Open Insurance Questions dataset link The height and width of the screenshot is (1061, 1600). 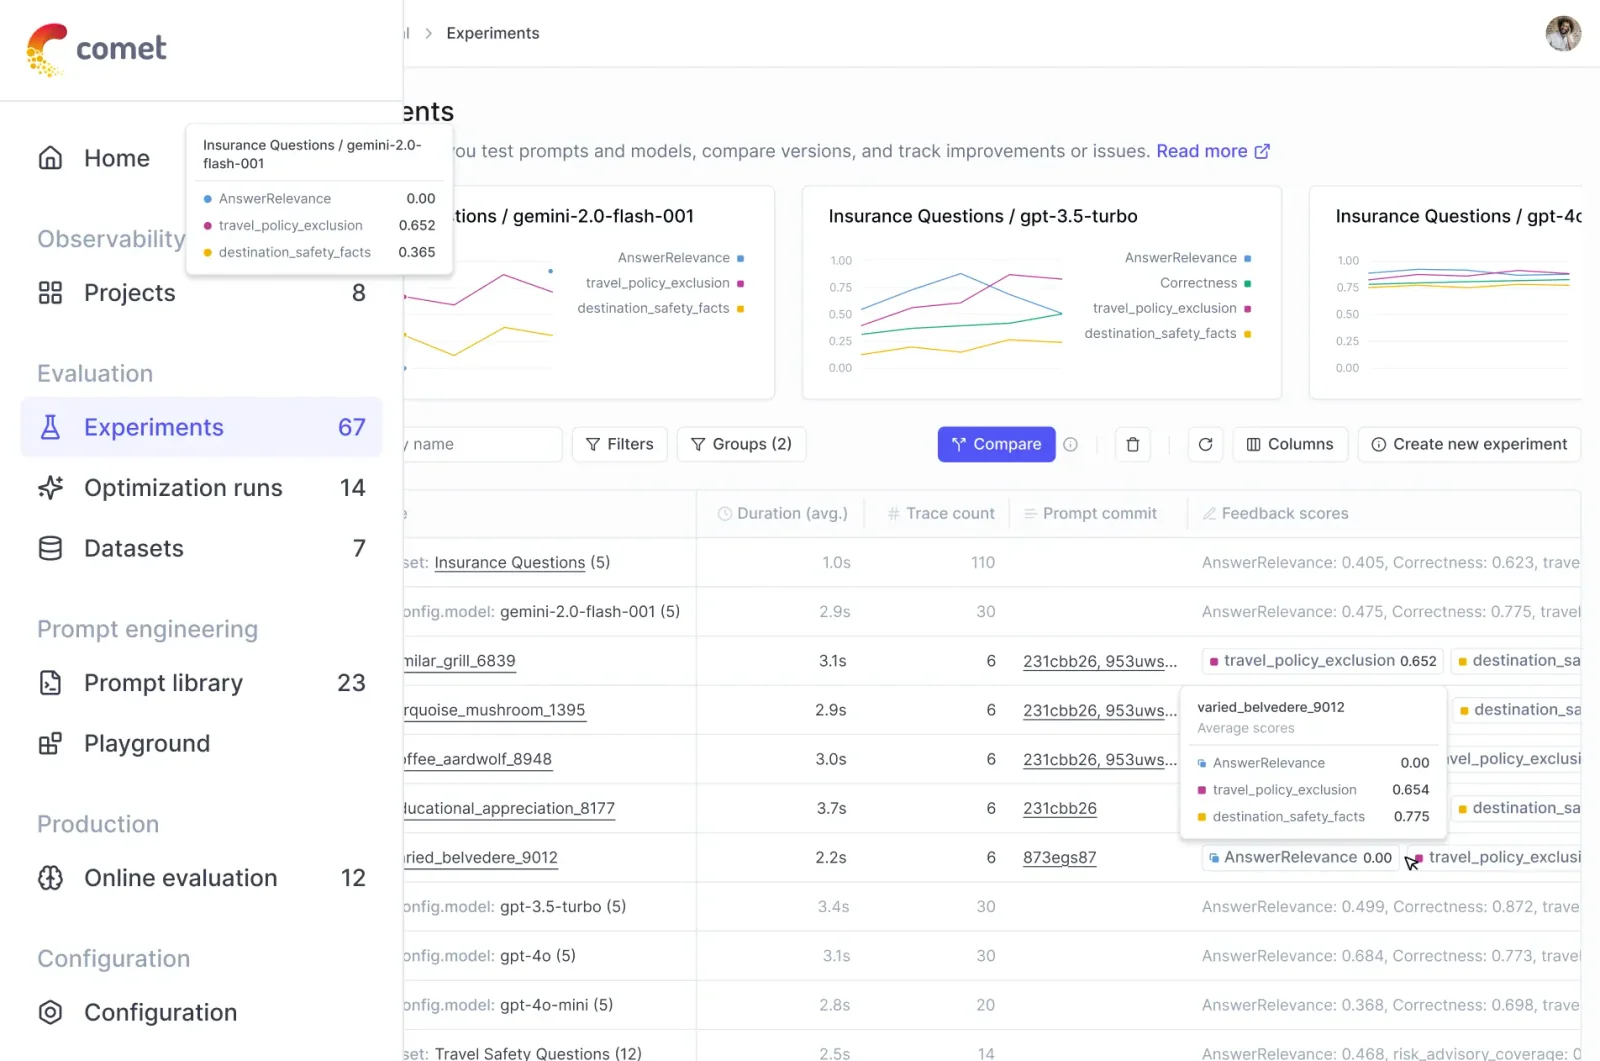509,563
